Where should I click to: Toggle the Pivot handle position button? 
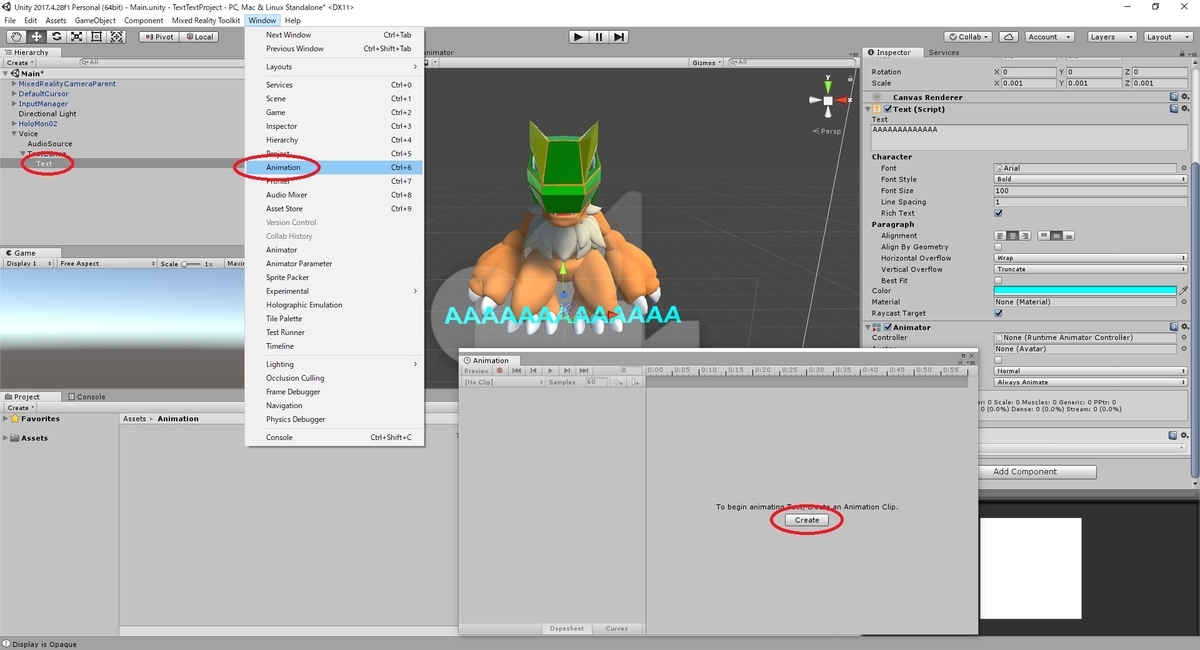[x=158, y=37]
